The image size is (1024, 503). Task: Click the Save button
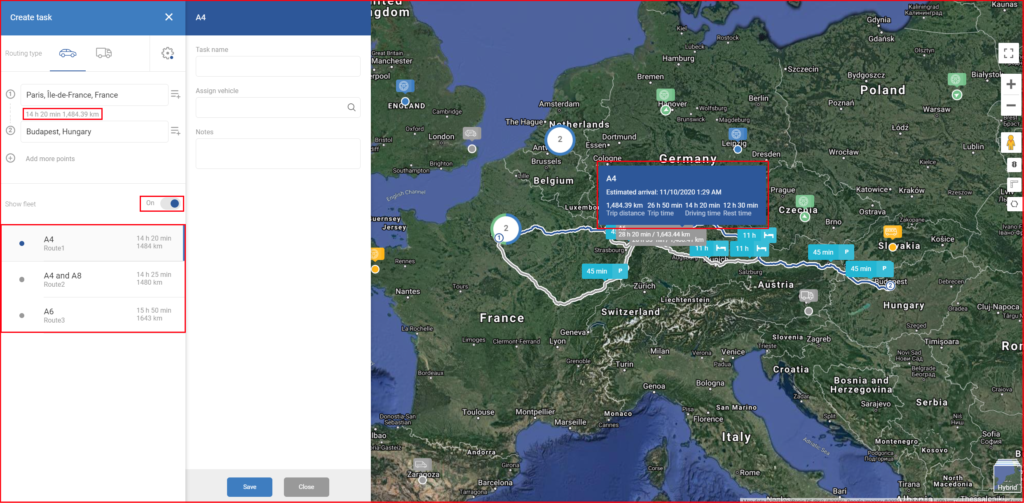click(249, 487)
